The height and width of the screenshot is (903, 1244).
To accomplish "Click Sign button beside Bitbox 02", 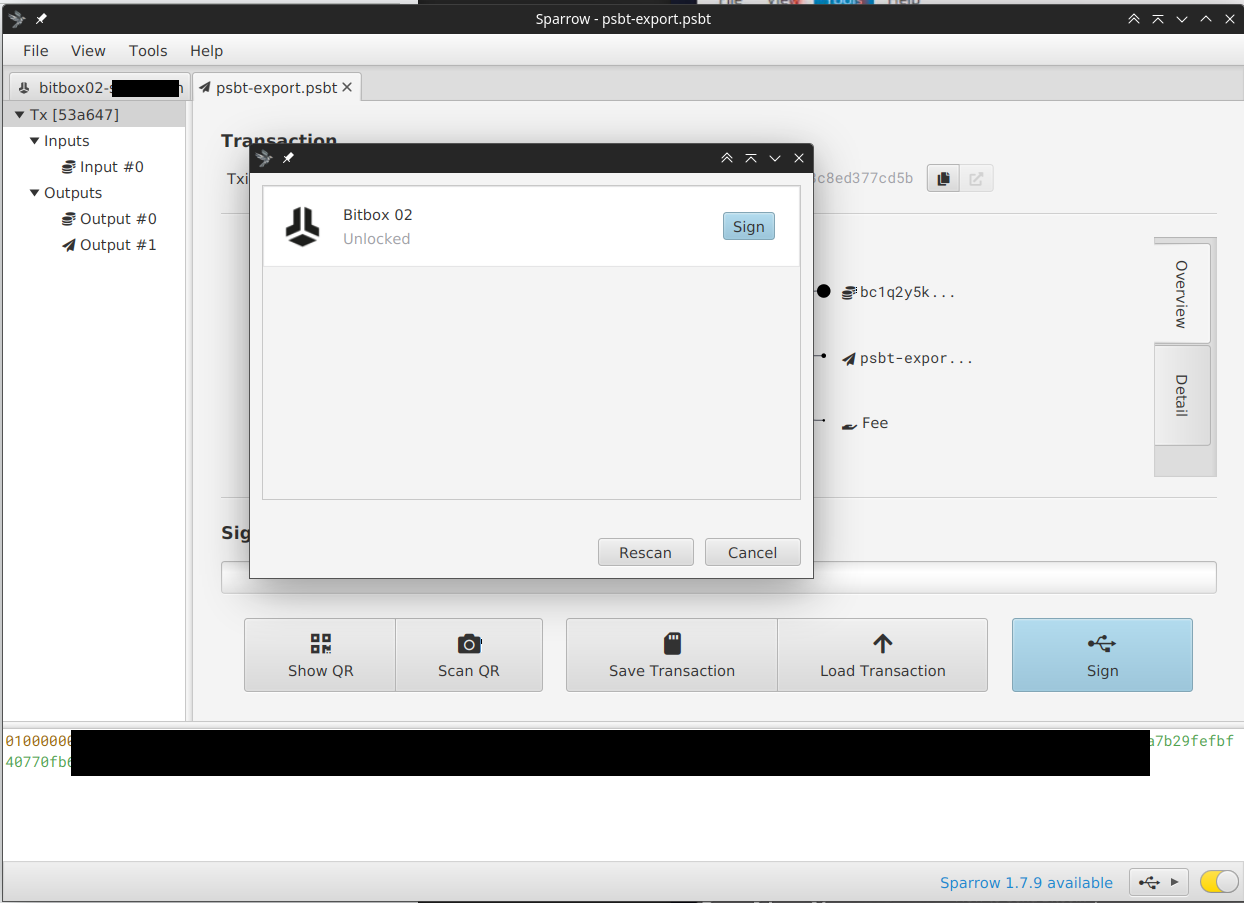I will coord(748,227).
